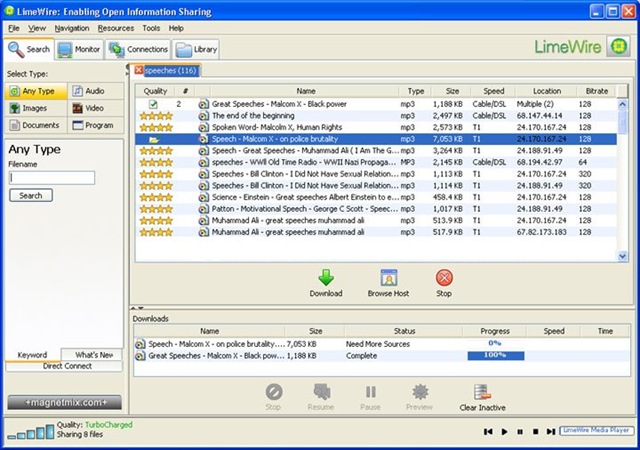Switch to the What's New tab
This screenshot has width=640, height=450.
pyautogui.click(x=93, y=355)
